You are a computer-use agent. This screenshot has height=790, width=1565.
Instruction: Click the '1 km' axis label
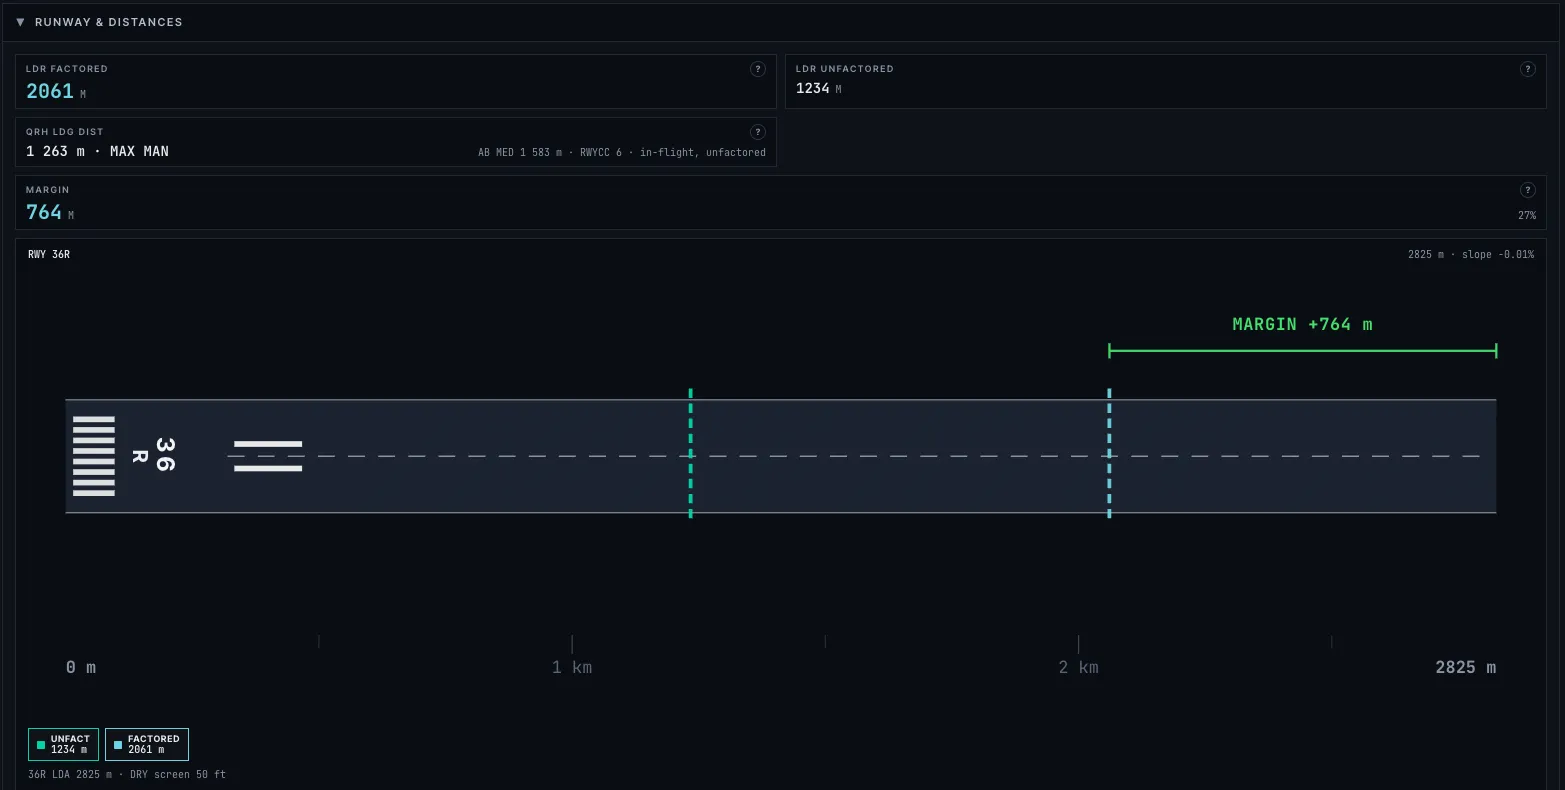pos(572,667)
